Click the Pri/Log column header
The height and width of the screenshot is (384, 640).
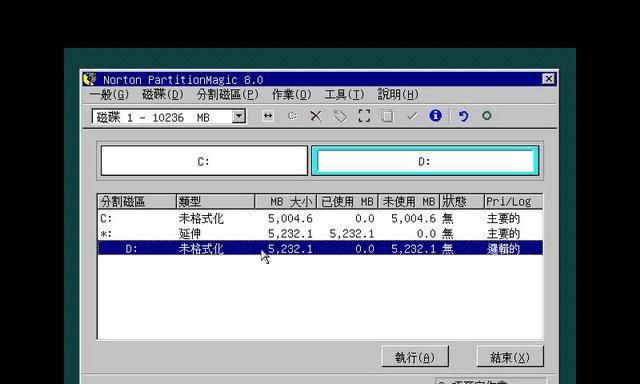(514, 202)
